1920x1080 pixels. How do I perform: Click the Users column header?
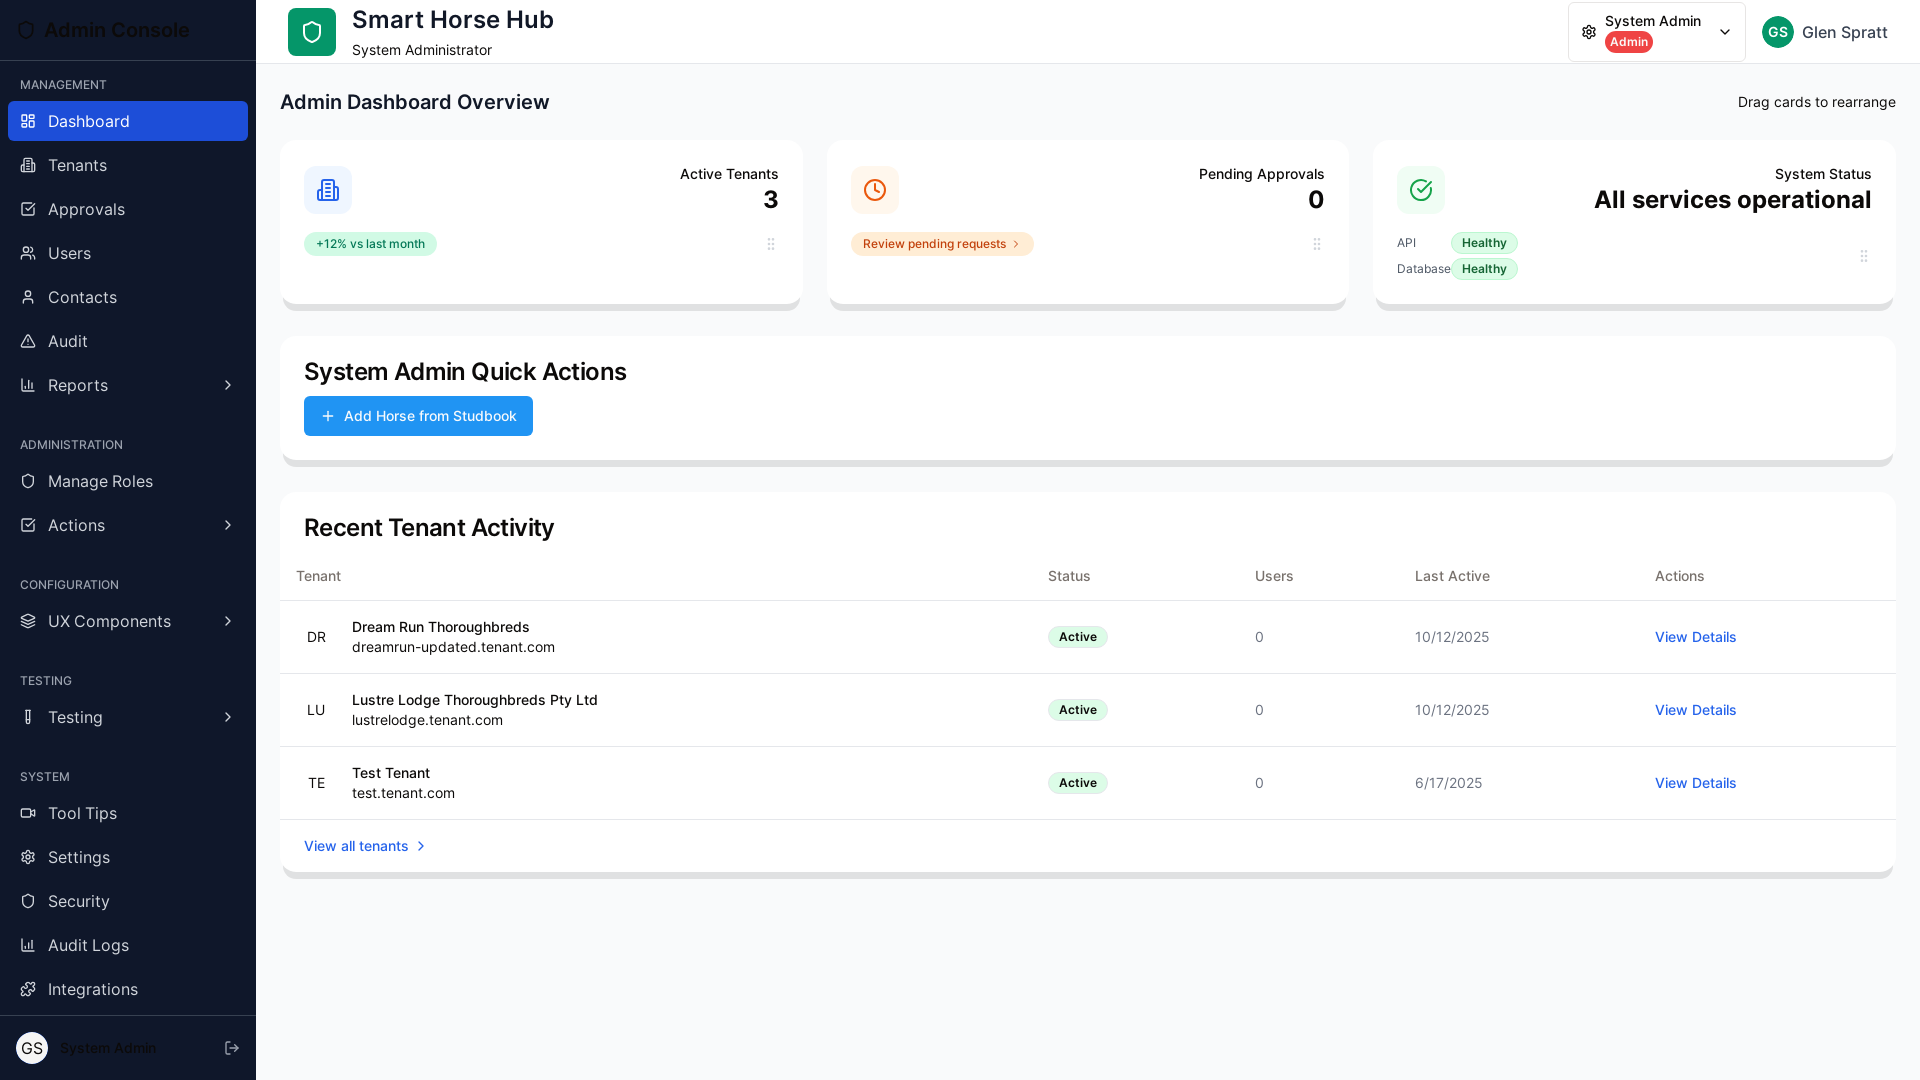(1274, 576)
